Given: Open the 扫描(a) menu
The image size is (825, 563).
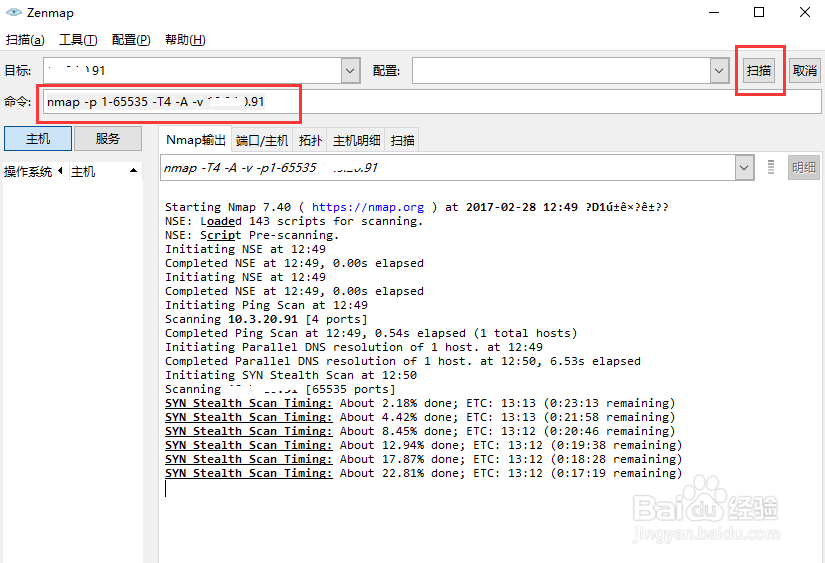Looking at the screenshot, I should (x=25, y=39).
